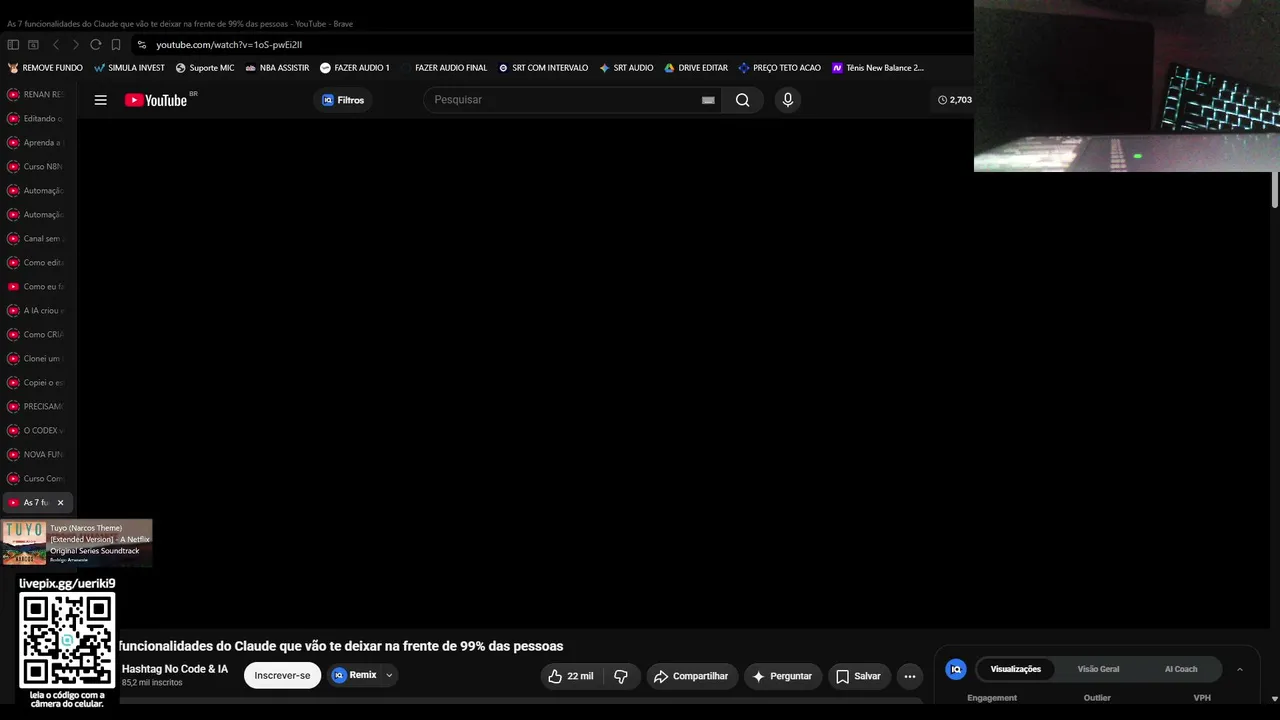Click the Remix button

point(354,675)
